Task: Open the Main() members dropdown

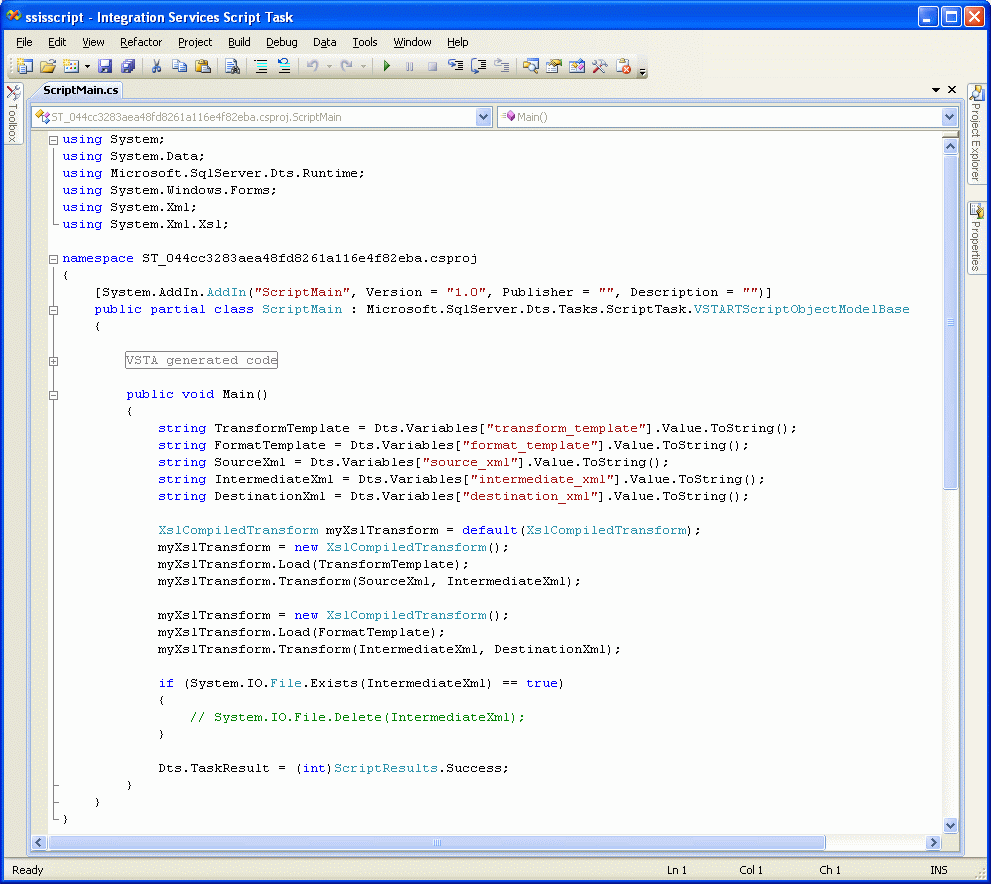Action: (949, 117)
